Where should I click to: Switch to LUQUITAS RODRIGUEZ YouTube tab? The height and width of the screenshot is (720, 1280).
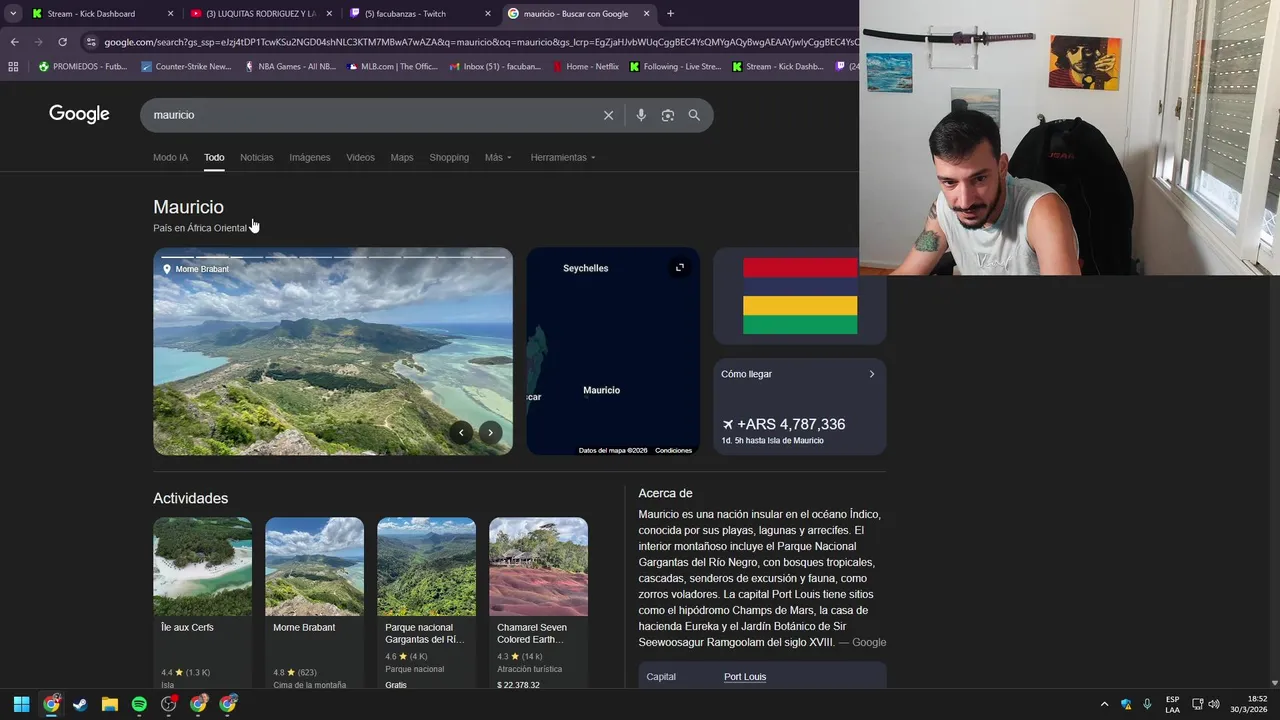click(262, 13)
